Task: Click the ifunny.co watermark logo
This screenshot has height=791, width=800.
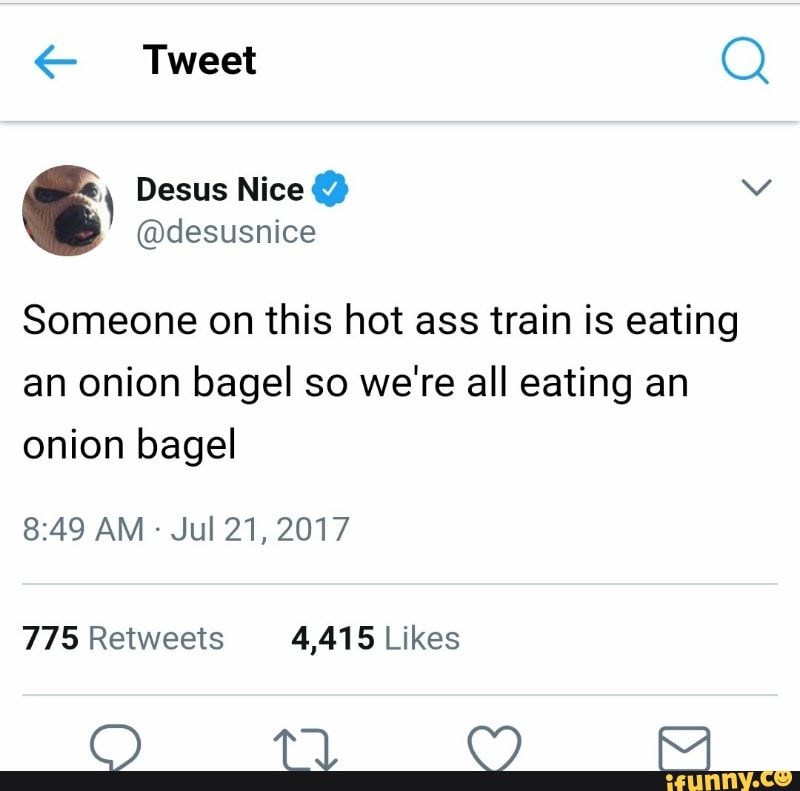Action: (729, 781)
